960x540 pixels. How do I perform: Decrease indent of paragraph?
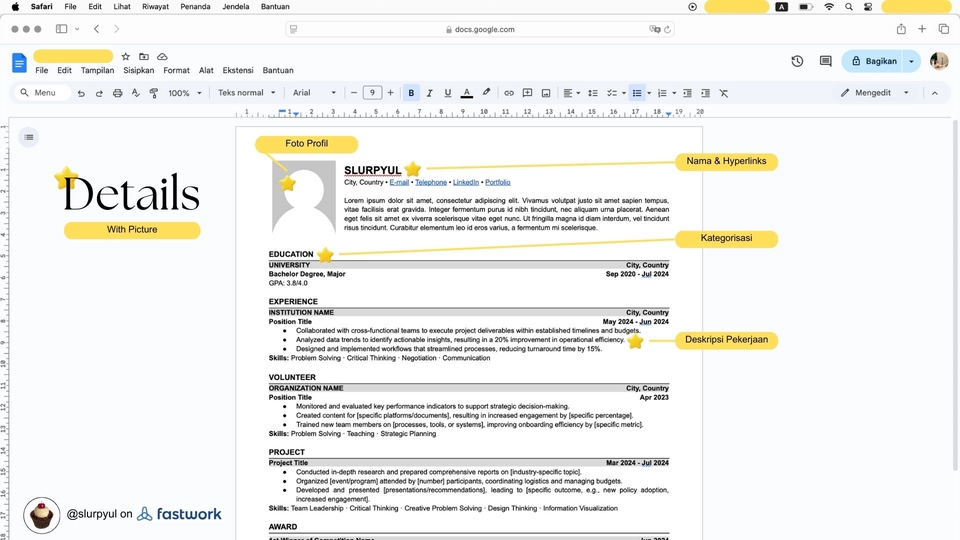[687, 93]
